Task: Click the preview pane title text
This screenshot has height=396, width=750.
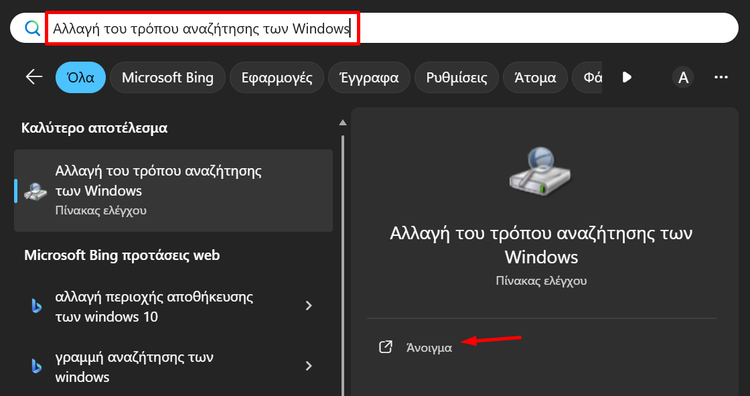Action: [541, 245]
